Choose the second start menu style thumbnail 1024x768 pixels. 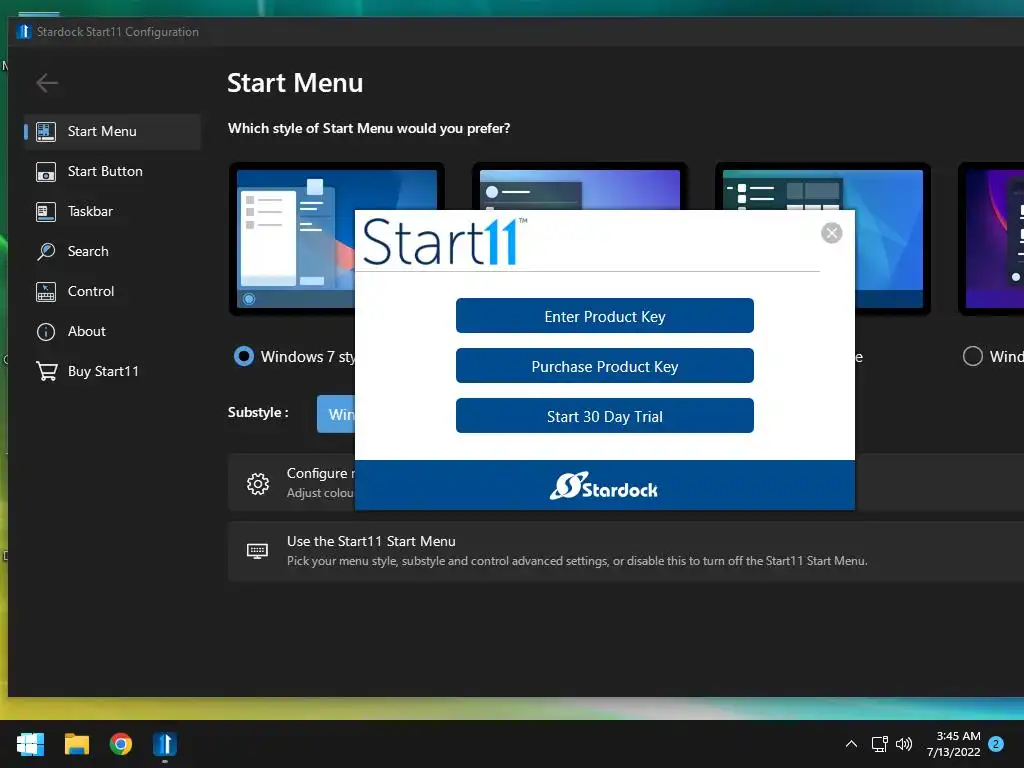(x=580, y=186)
